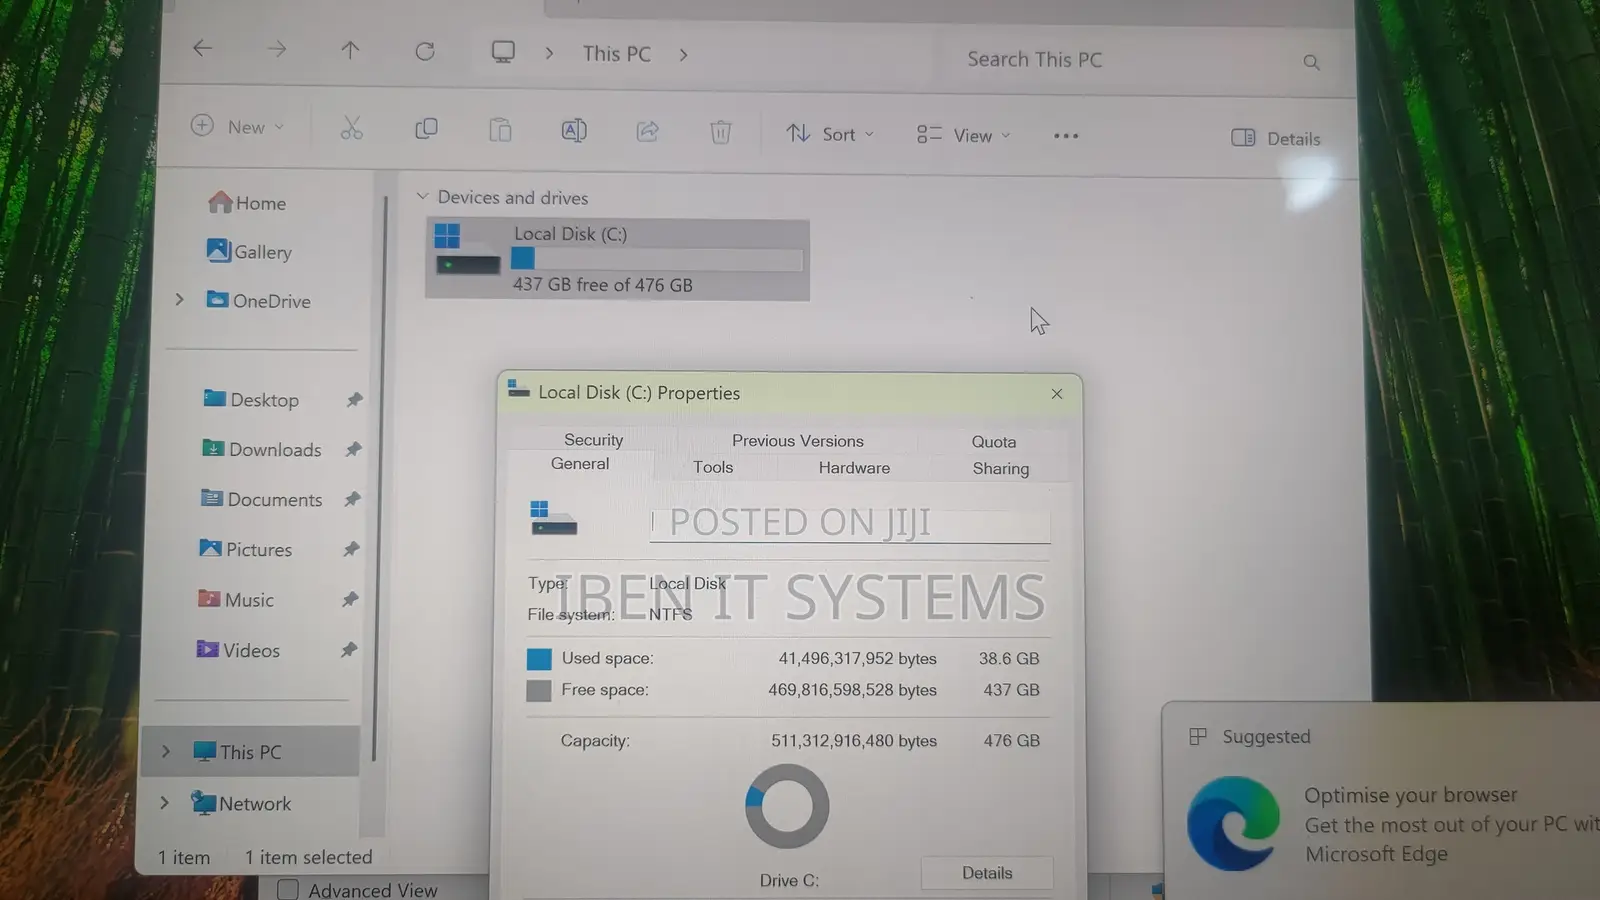Click the Drive C usage donut chart
Image resolution: width=1600 pixels, height=900 pixels.
787,806
